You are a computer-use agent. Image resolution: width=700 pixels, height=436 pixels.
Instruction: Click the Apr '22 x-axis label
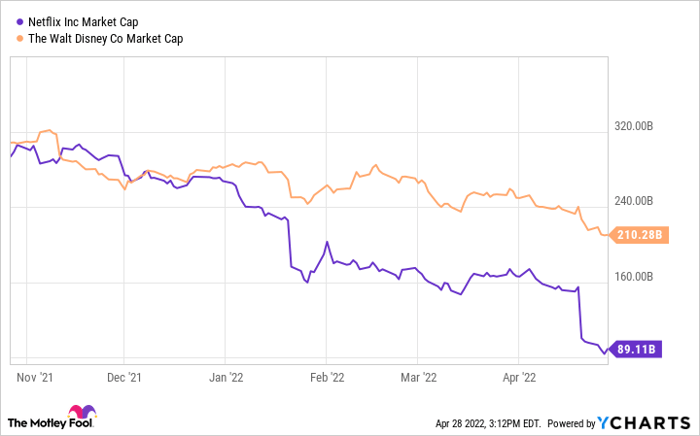coord(519,377)
